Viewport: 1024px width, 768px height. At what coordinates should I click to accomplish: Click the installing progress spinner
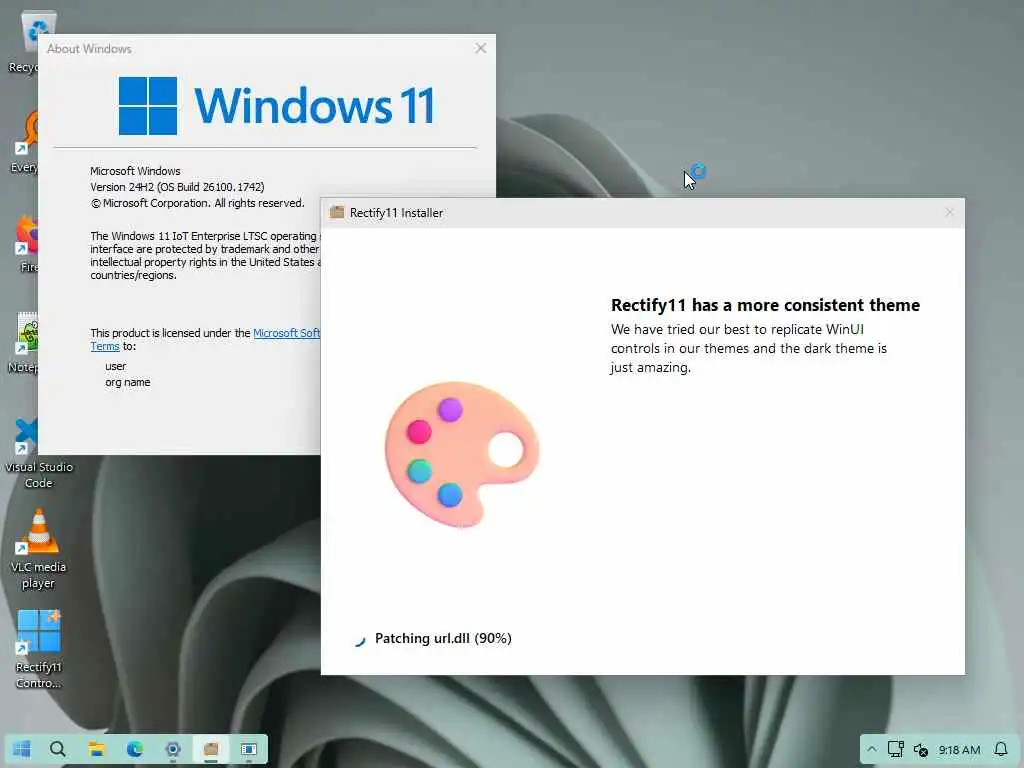(x=360, y=640)
